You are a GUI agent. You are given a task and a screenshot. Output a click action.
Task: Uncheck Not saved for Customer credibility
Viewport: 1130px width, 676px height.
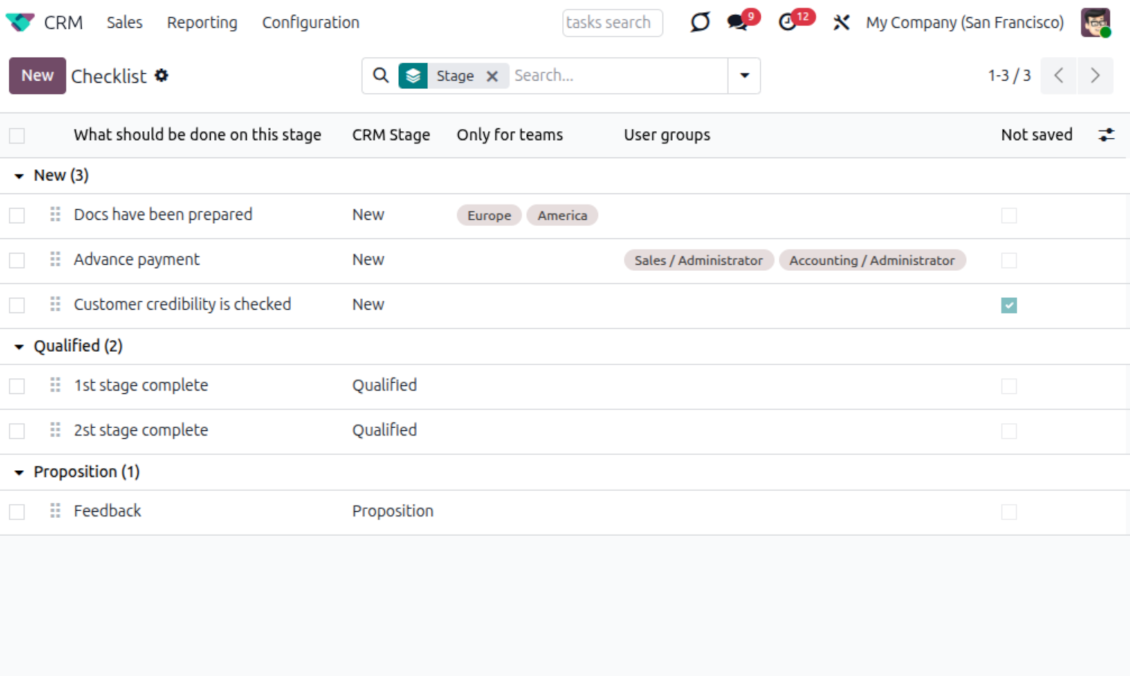click(x=1009, y=305)
